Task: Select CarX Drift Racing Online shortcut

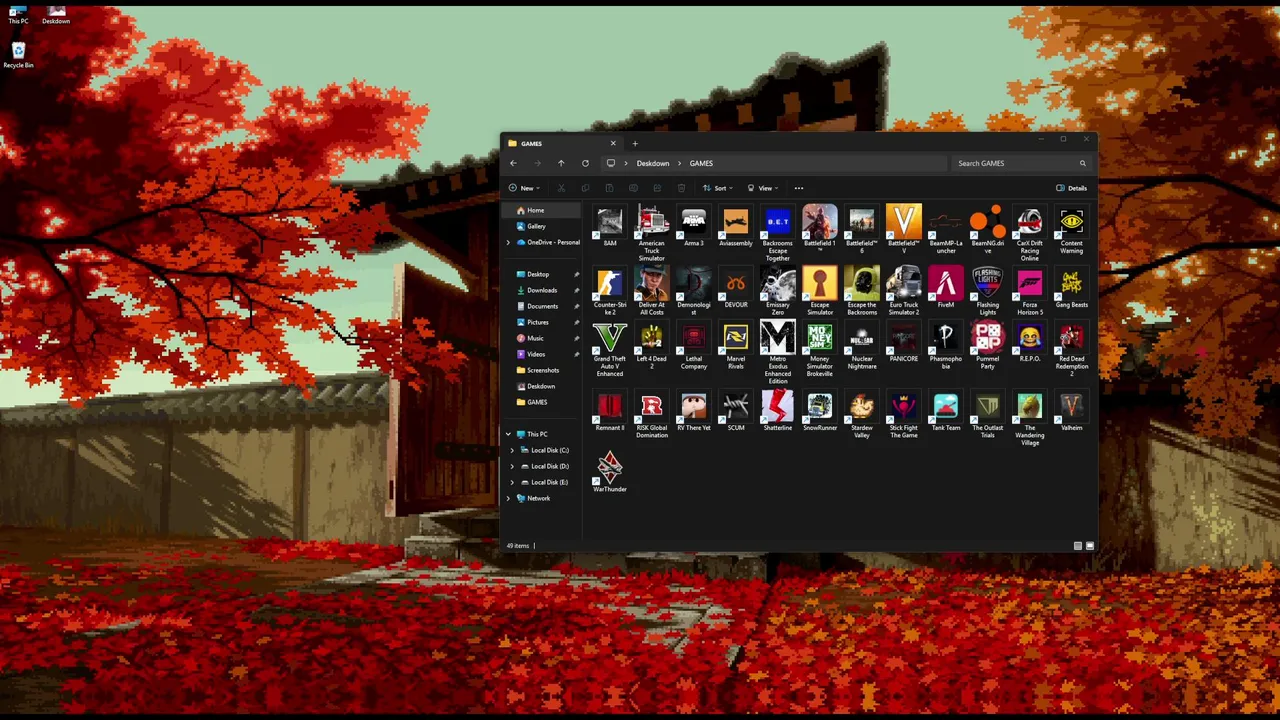Action: (1030, 233)
